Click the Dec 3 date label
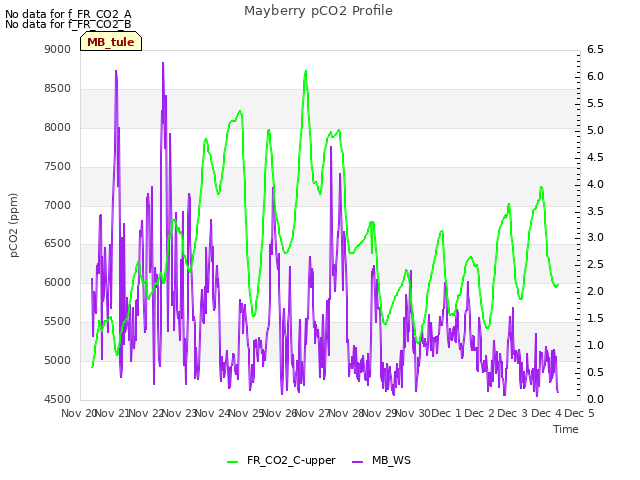Viewport: 640px width, 480px height. (513, 413)
